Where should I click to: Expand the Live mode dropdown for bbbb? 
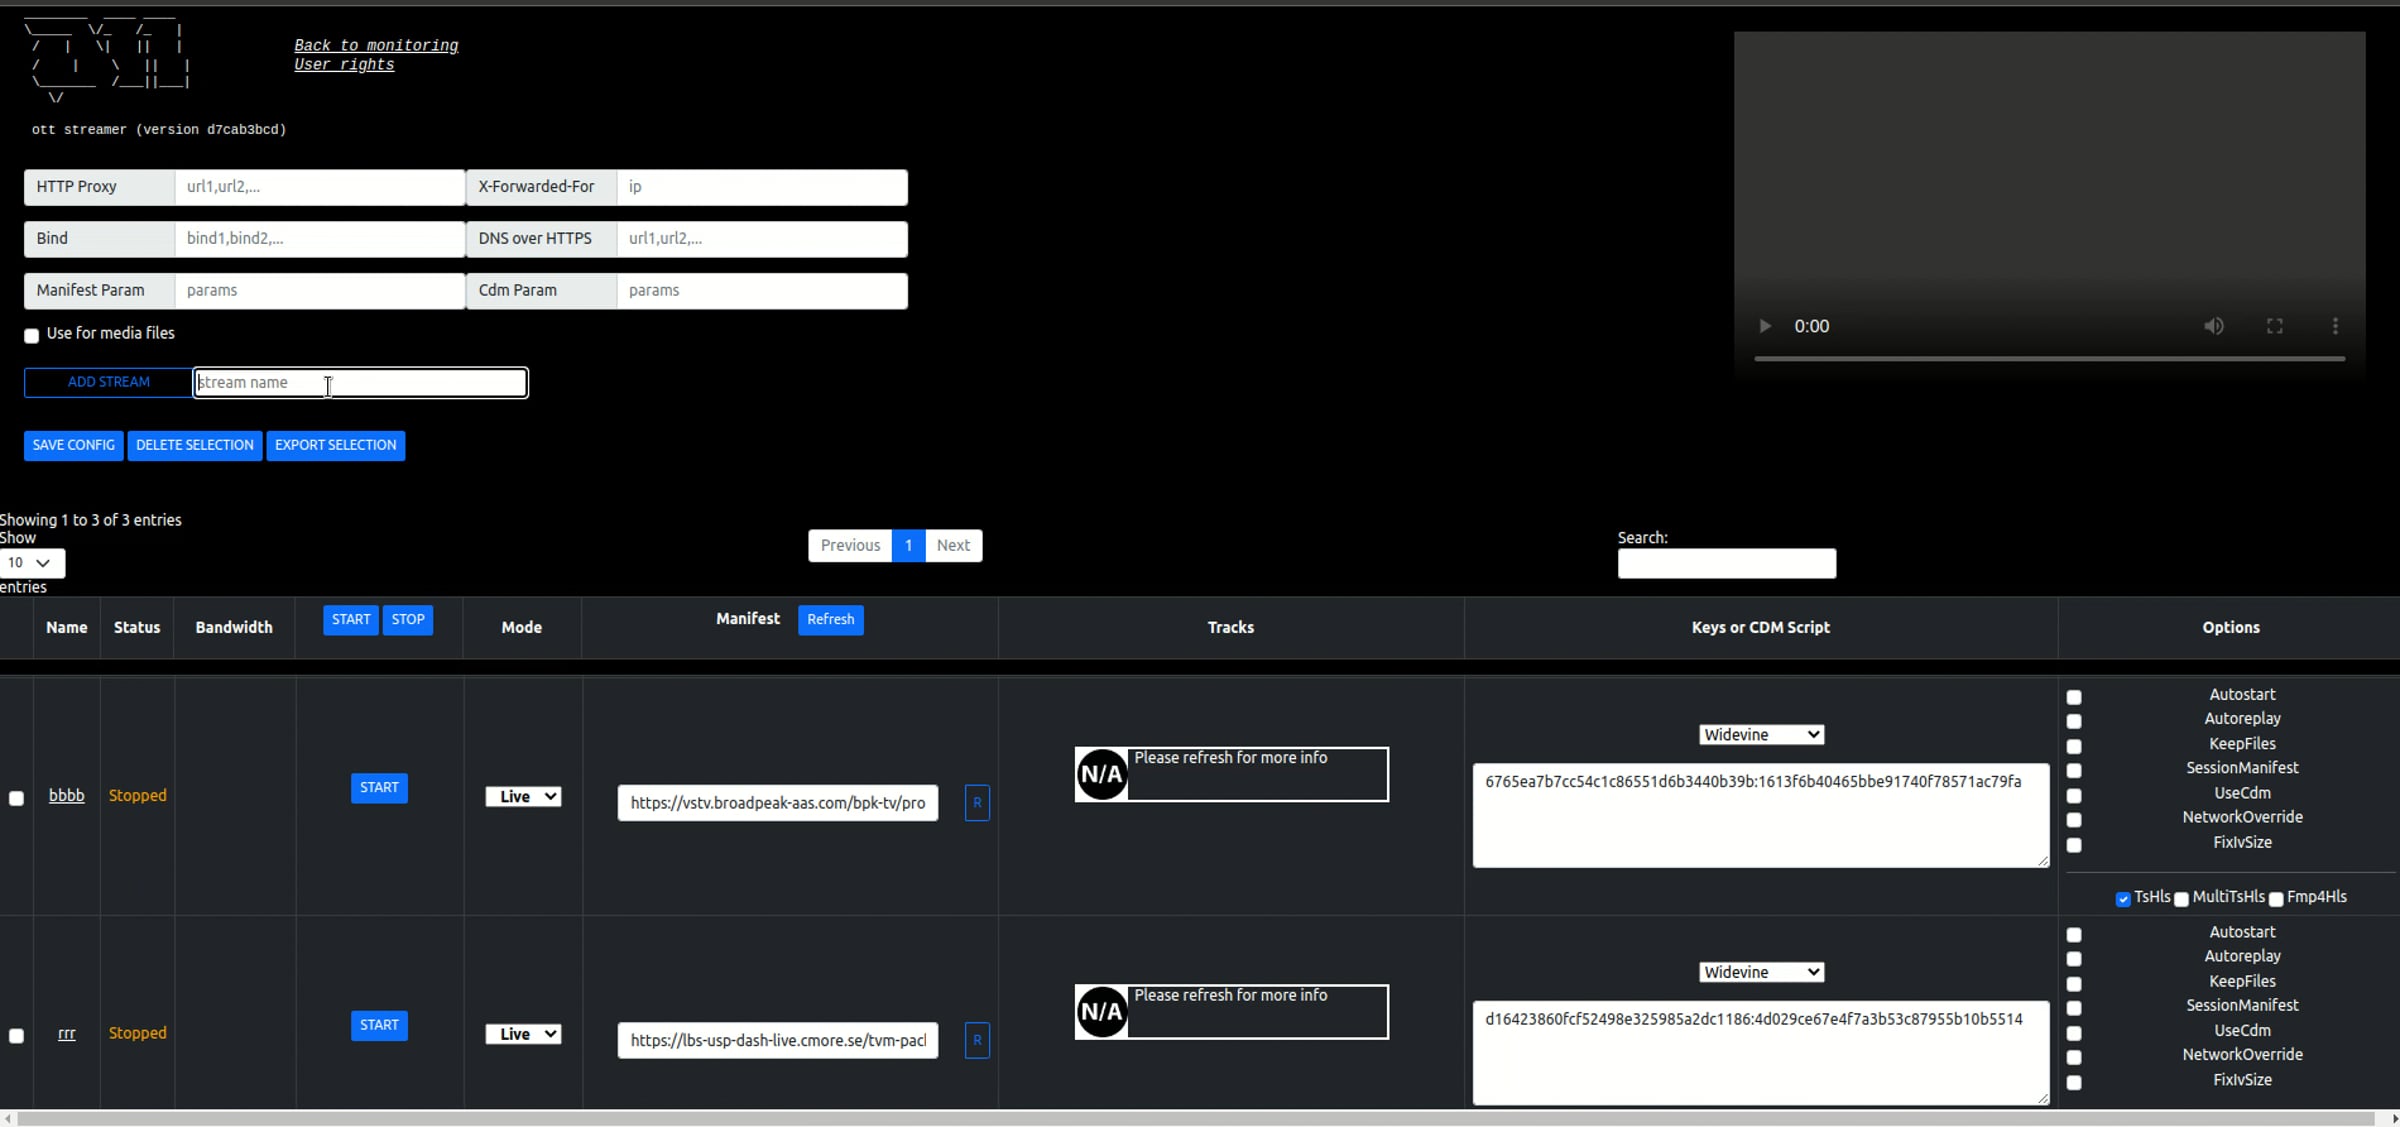pos(523,797)
